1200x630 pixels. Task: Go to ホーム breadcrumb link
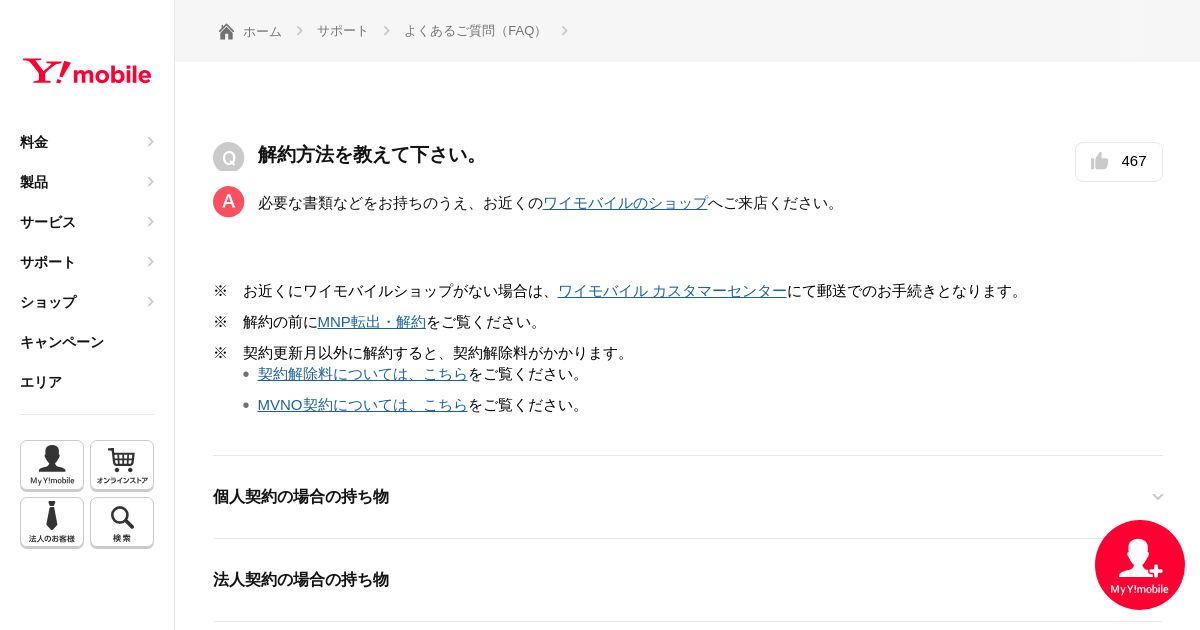(x=262, y=31)
